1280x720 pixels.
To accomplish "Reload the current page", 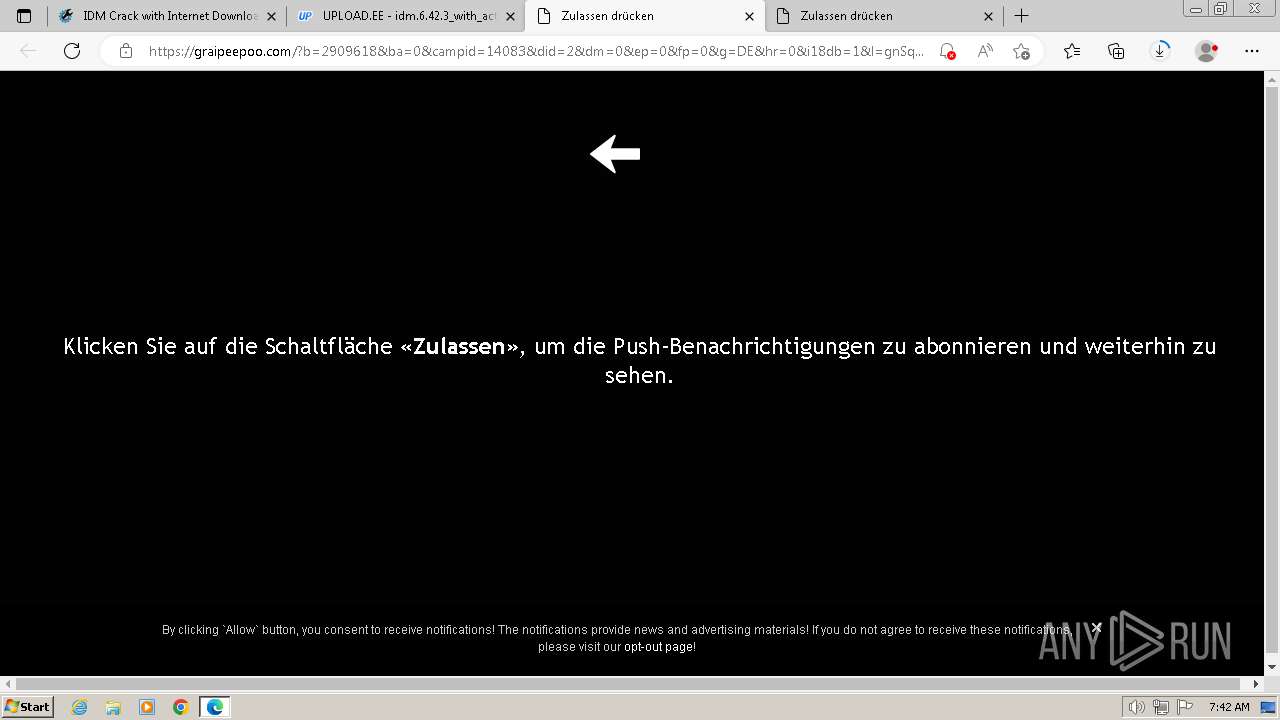I will (72, 51).
